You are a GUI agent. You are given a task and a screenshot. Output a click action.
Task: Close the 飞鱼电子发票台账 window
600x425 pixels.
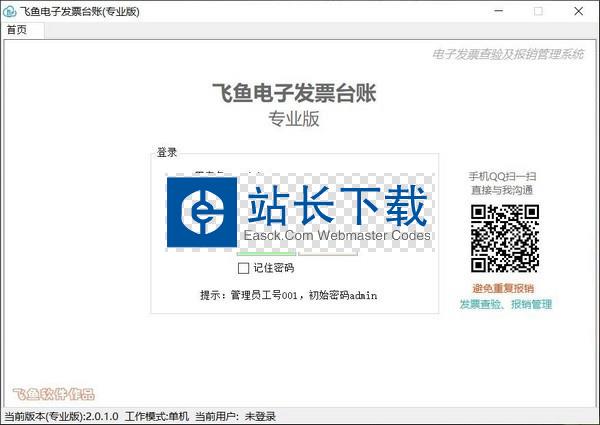click(579, 11)
